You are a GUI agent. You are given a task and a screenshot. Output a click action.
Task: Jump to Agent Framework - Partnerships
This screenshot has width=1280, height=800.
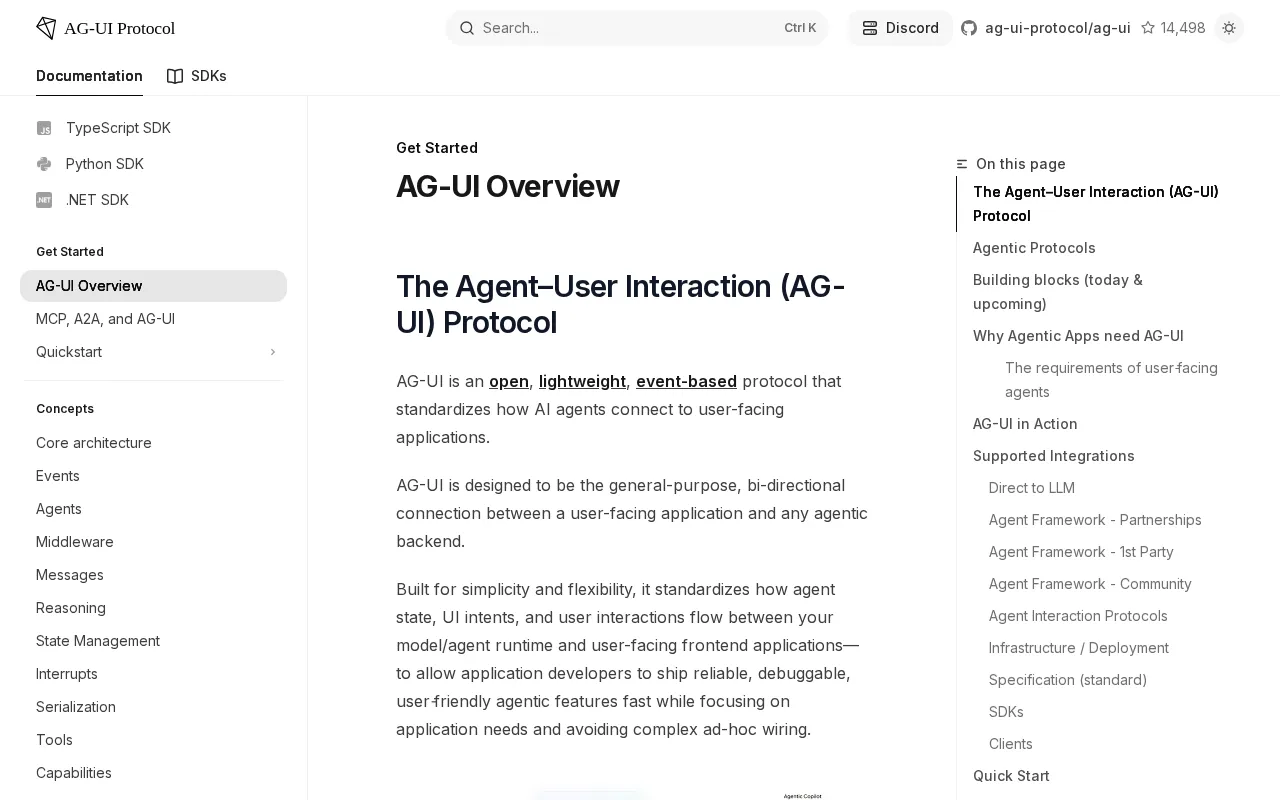tap(1095, 520)
